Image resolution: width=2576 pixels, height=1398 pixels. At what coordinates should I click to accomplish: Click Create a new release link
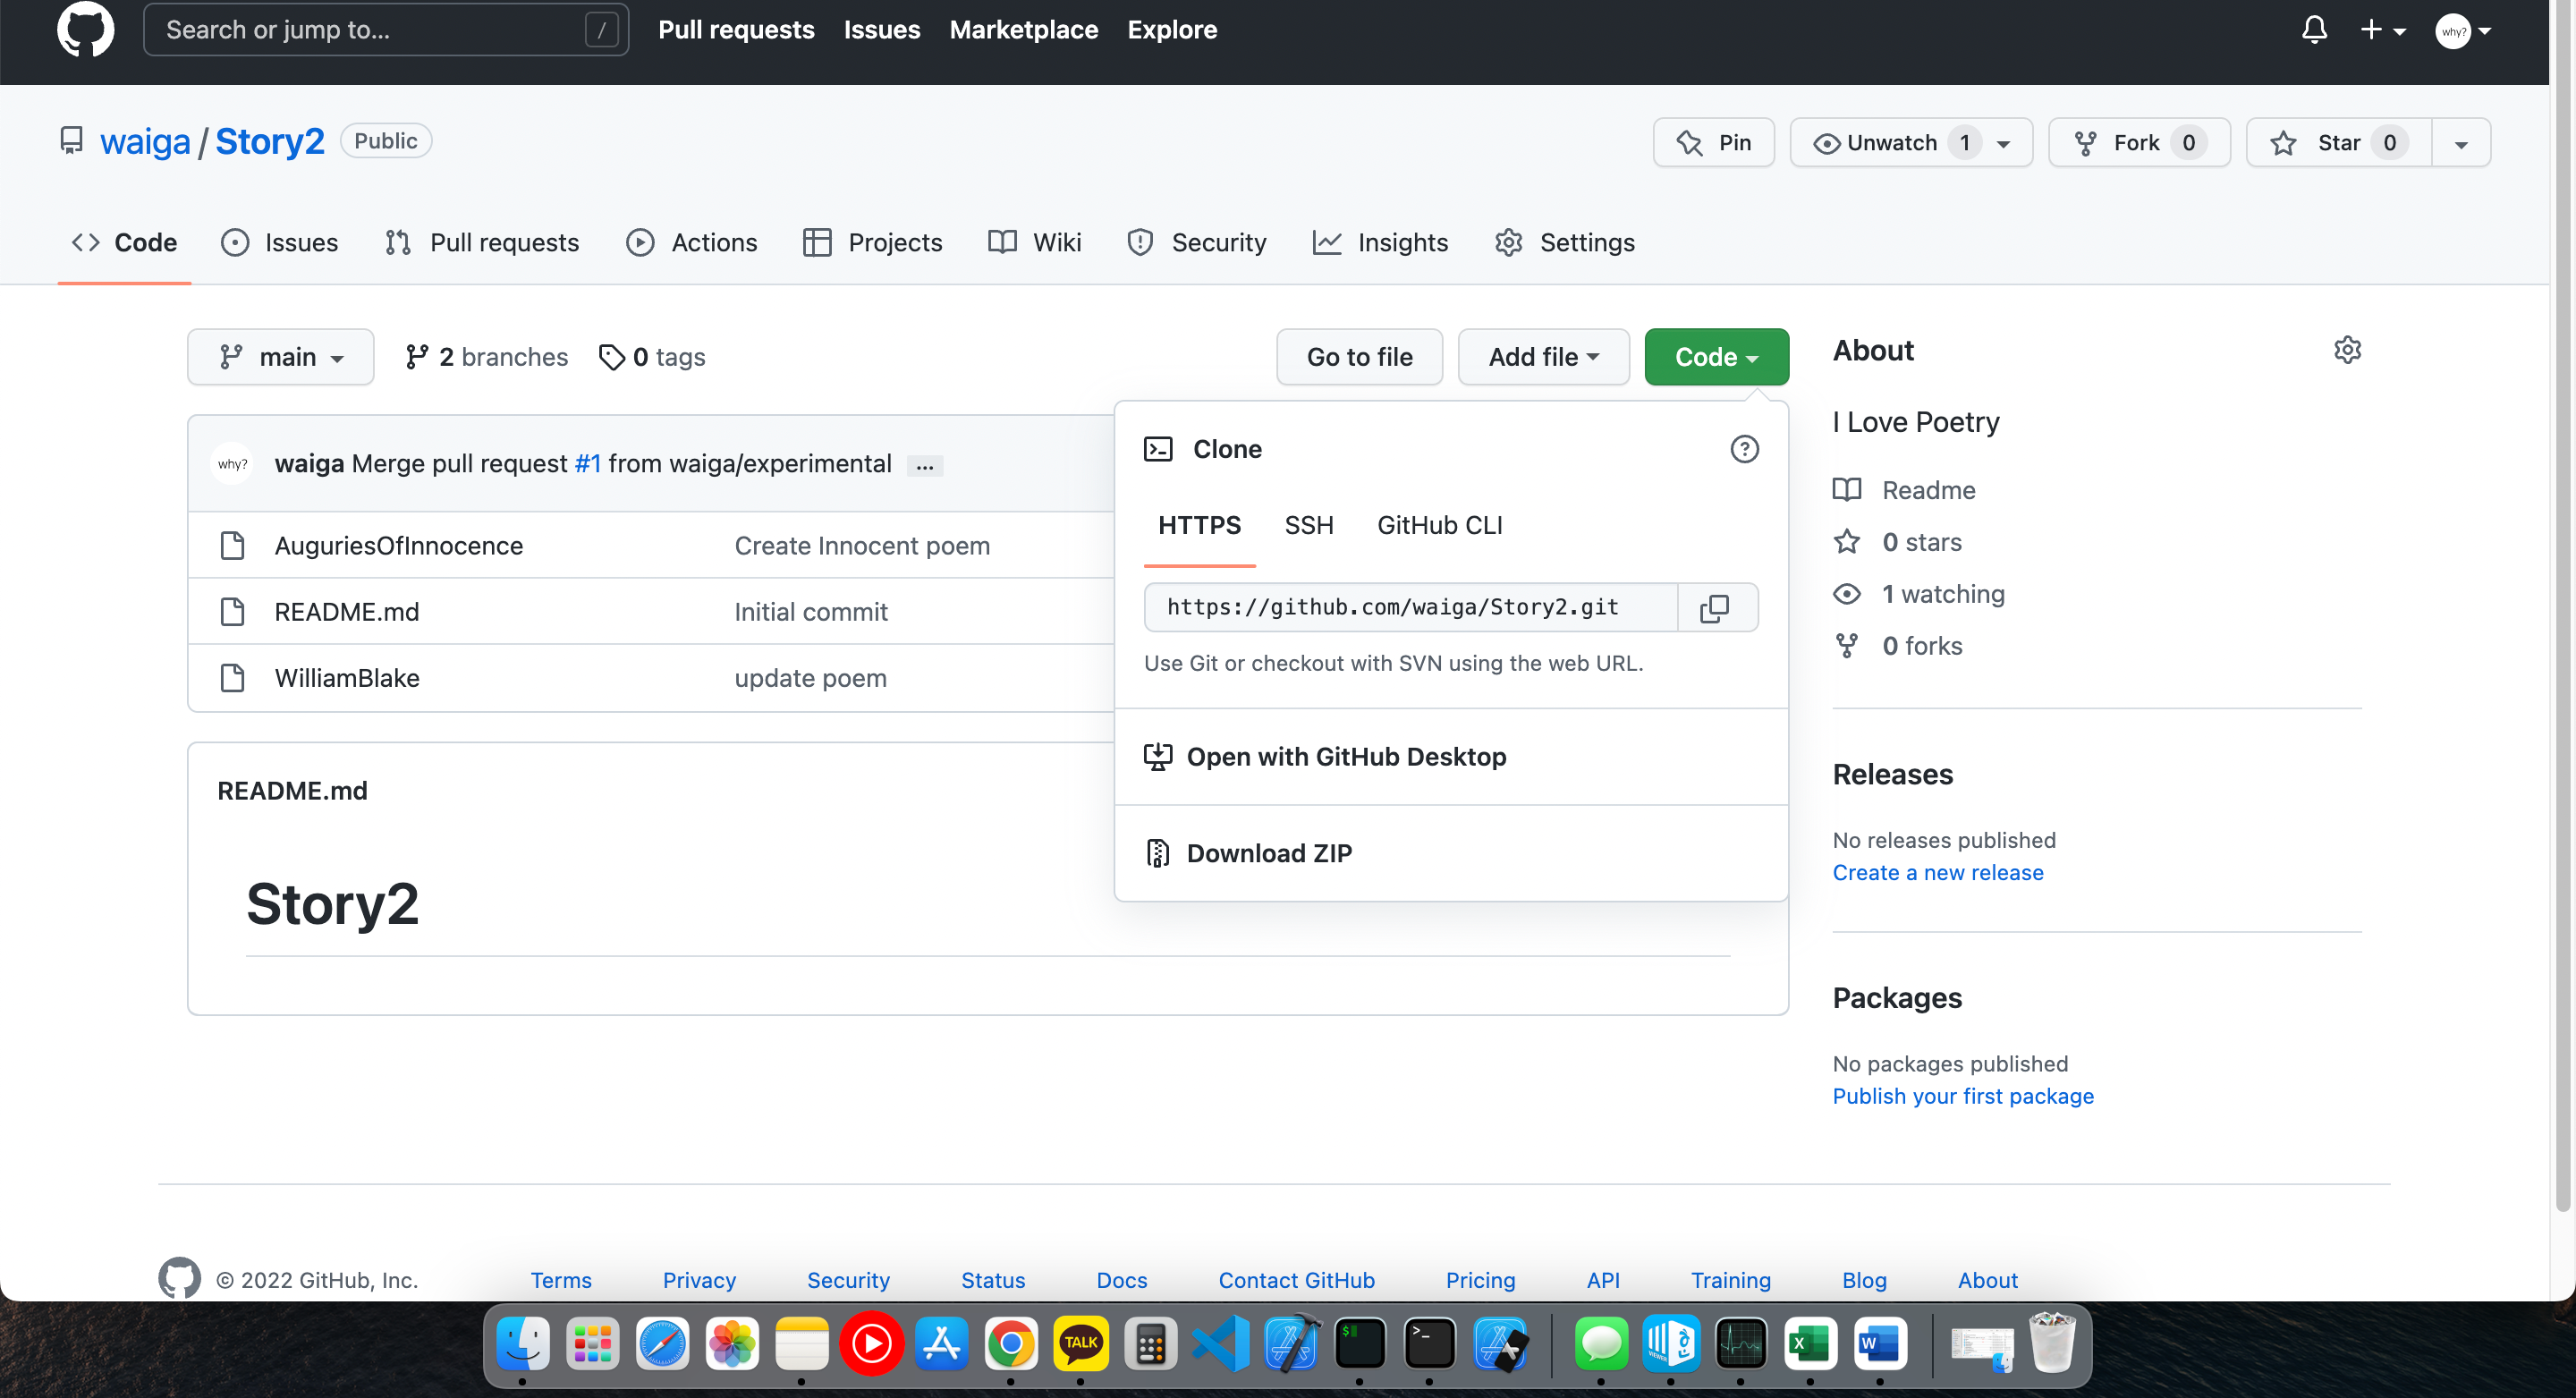[x=1937, y=872]
